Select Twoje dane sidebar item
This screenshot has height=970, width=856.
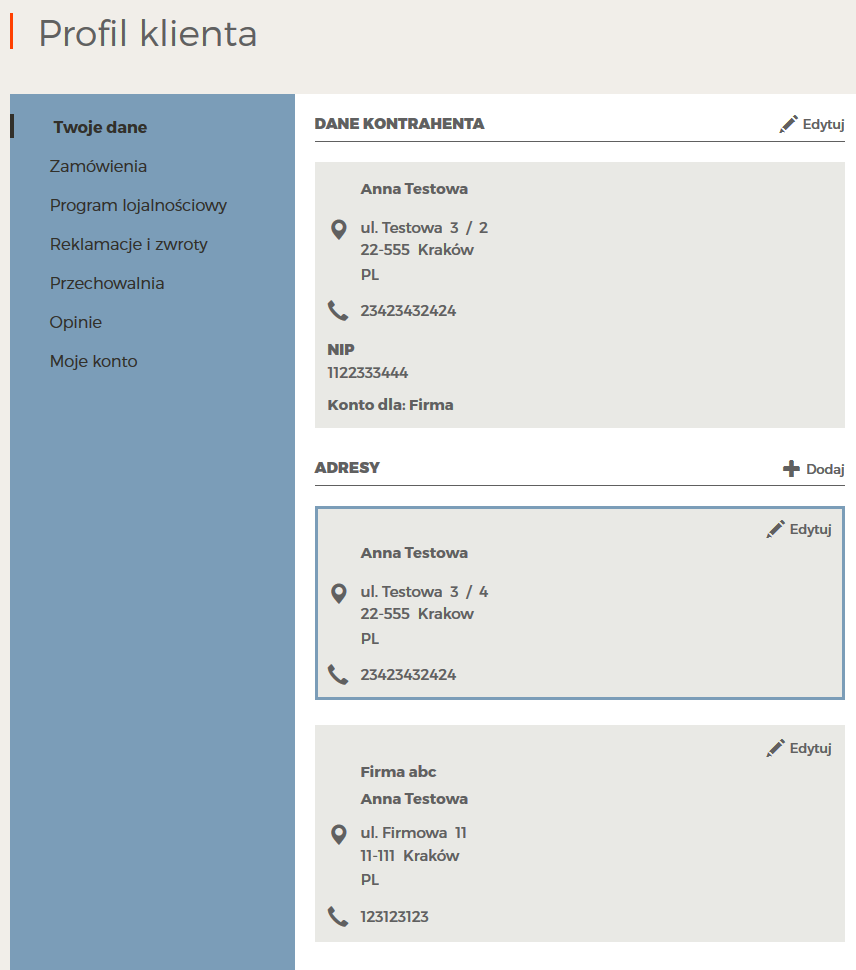tap(100, 127)
